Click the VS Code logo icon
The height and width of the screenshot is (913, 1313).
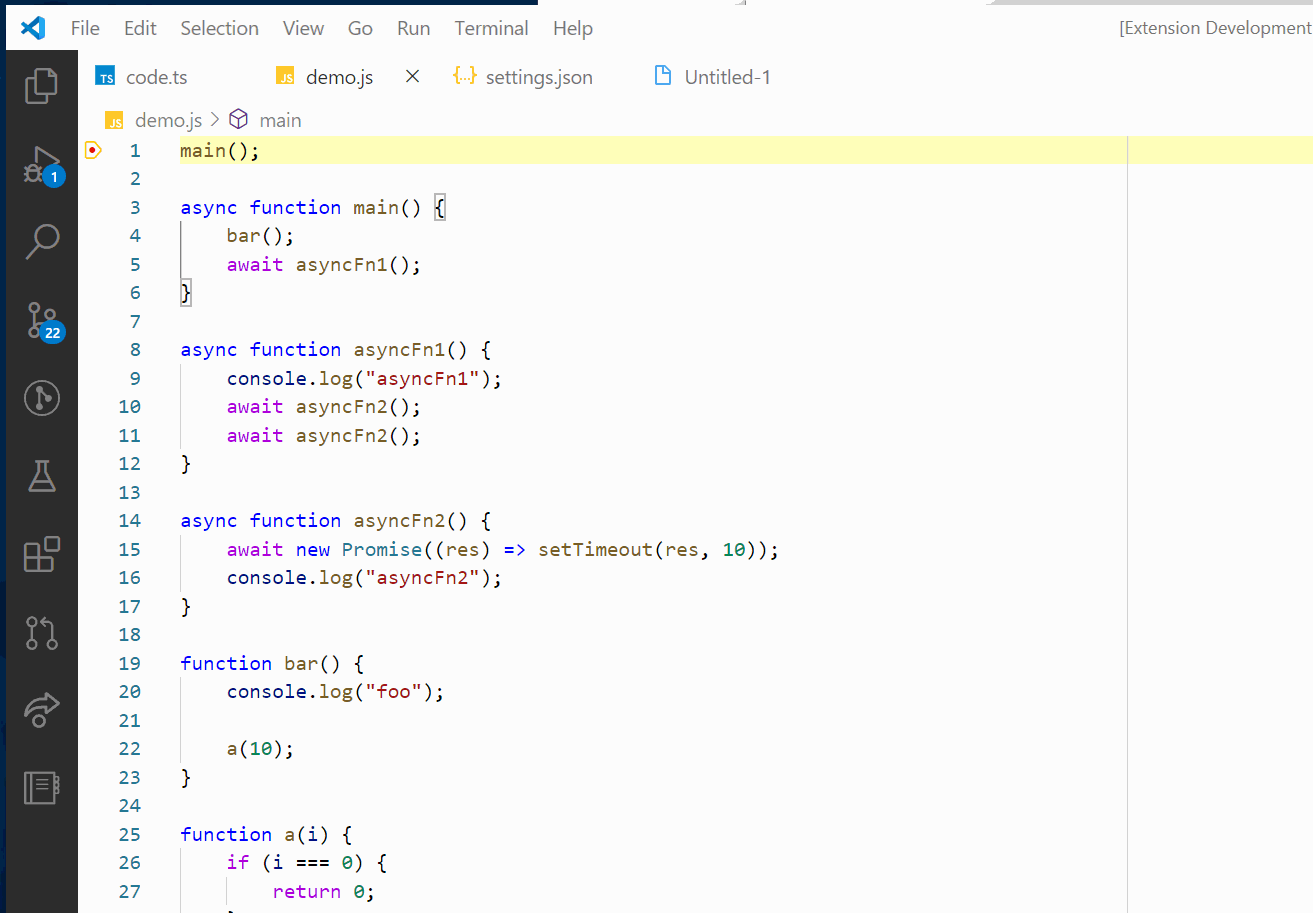tap(32, 27)
